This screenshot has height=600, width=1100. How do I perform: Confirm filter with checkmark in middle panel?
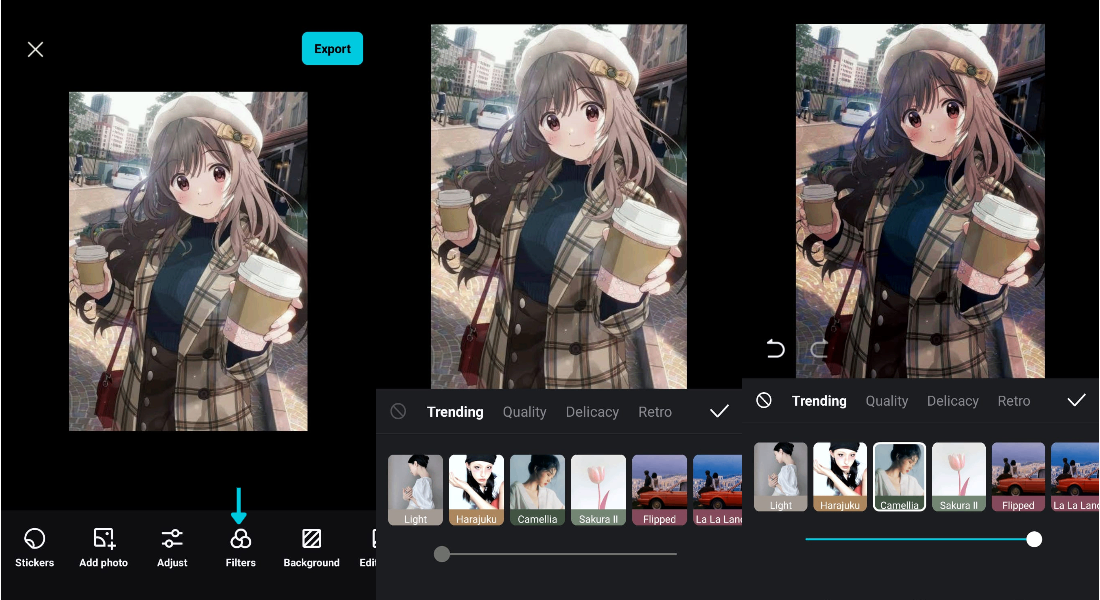click(719, 411)
